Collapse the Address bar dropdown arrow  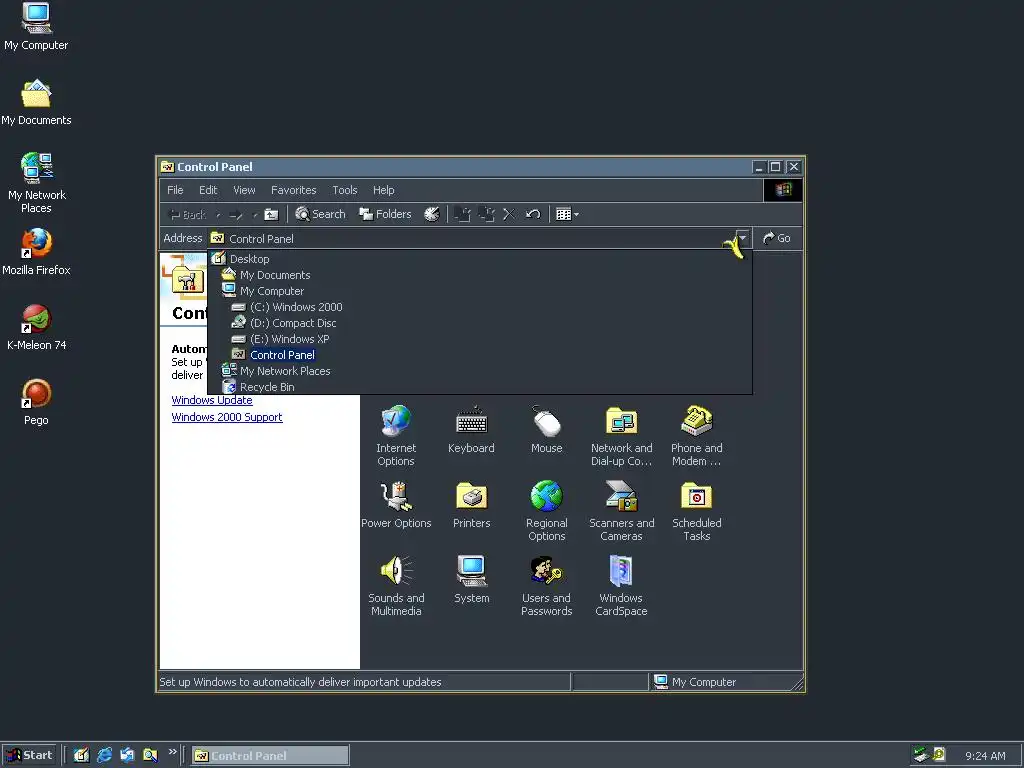(743, 238)
